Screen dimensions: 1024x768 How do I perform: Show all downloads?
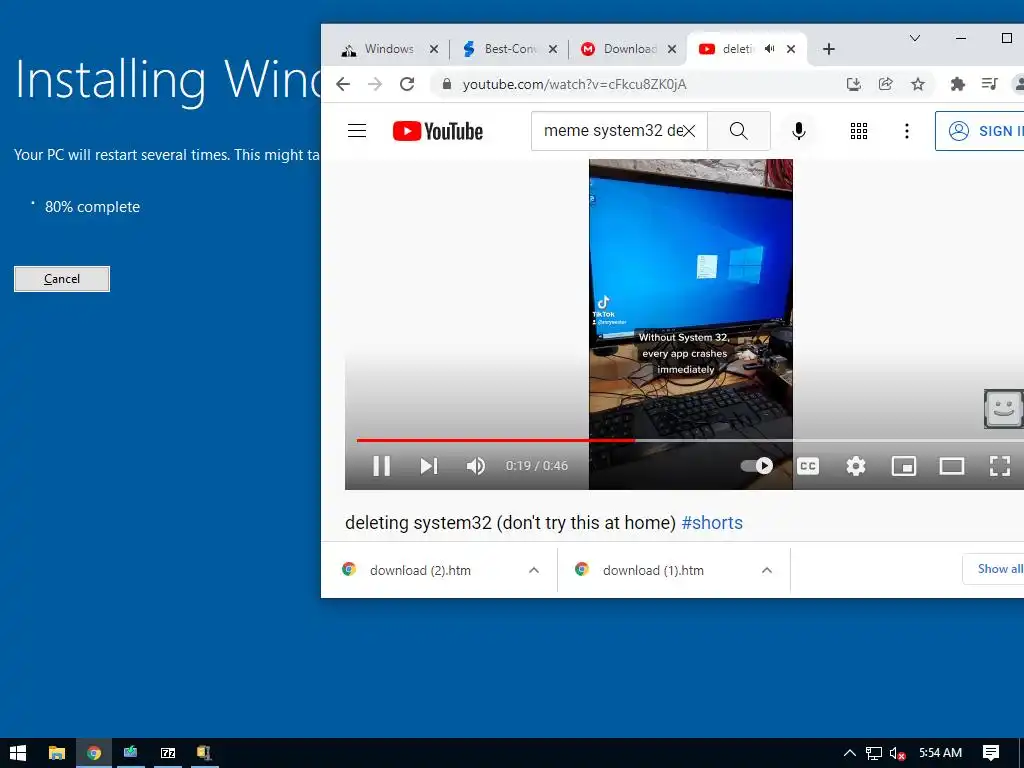994,569
